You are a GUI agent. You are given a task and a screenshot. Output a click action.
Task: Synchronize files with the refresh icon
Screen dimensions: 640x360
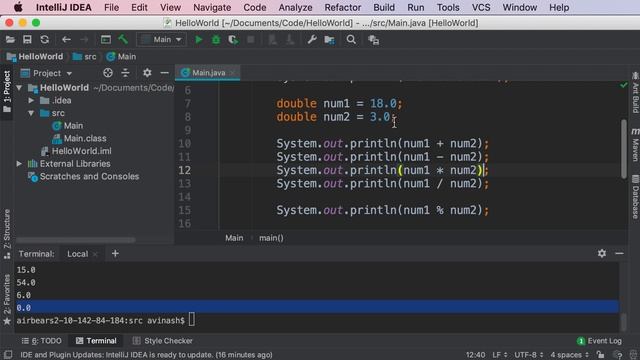(44, 40)
